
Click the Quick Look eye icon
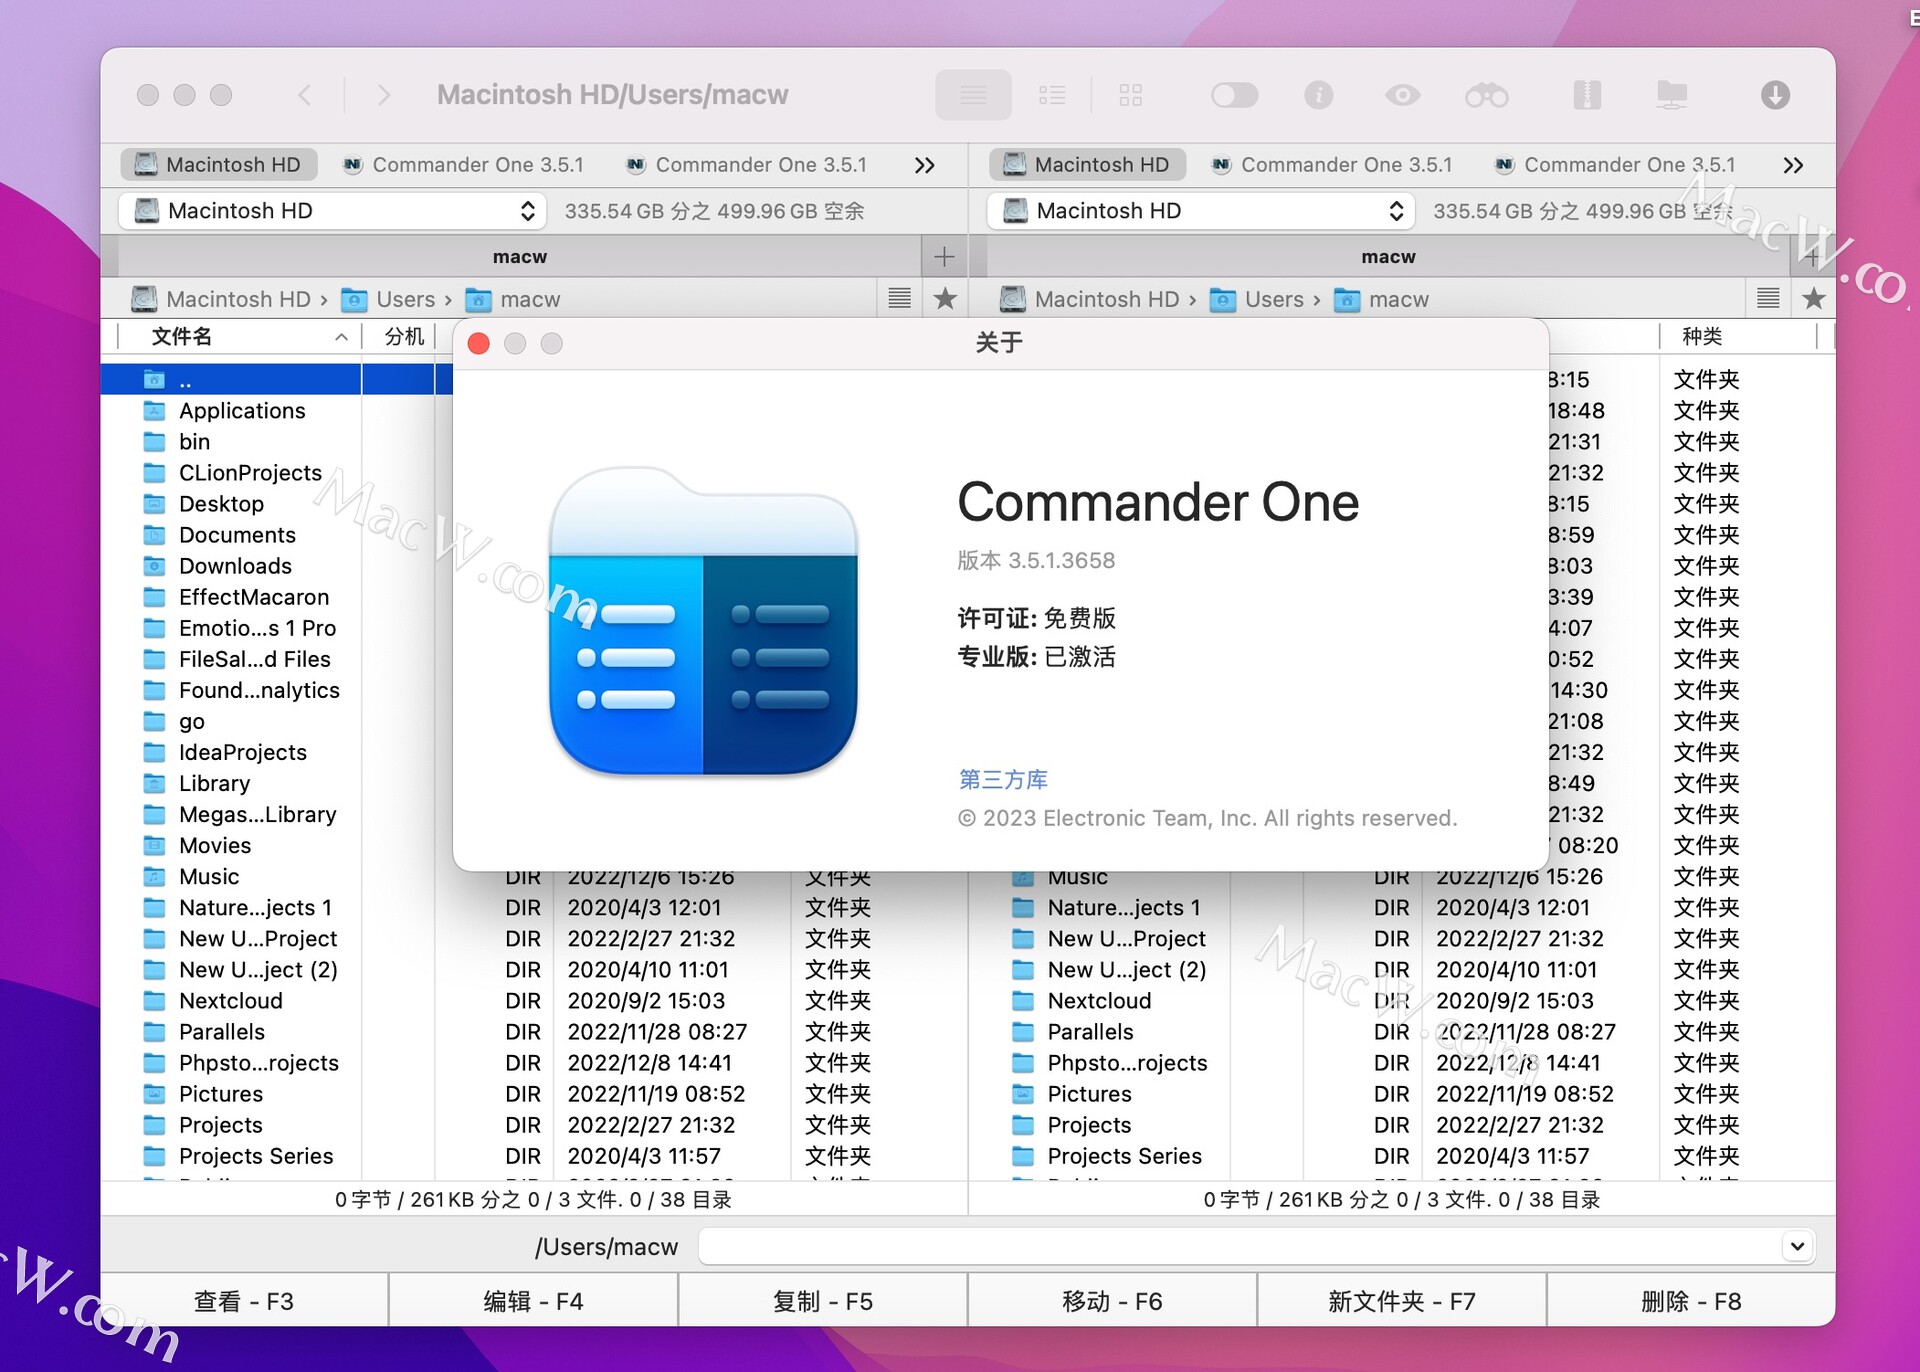click(x=1402, y=95)
